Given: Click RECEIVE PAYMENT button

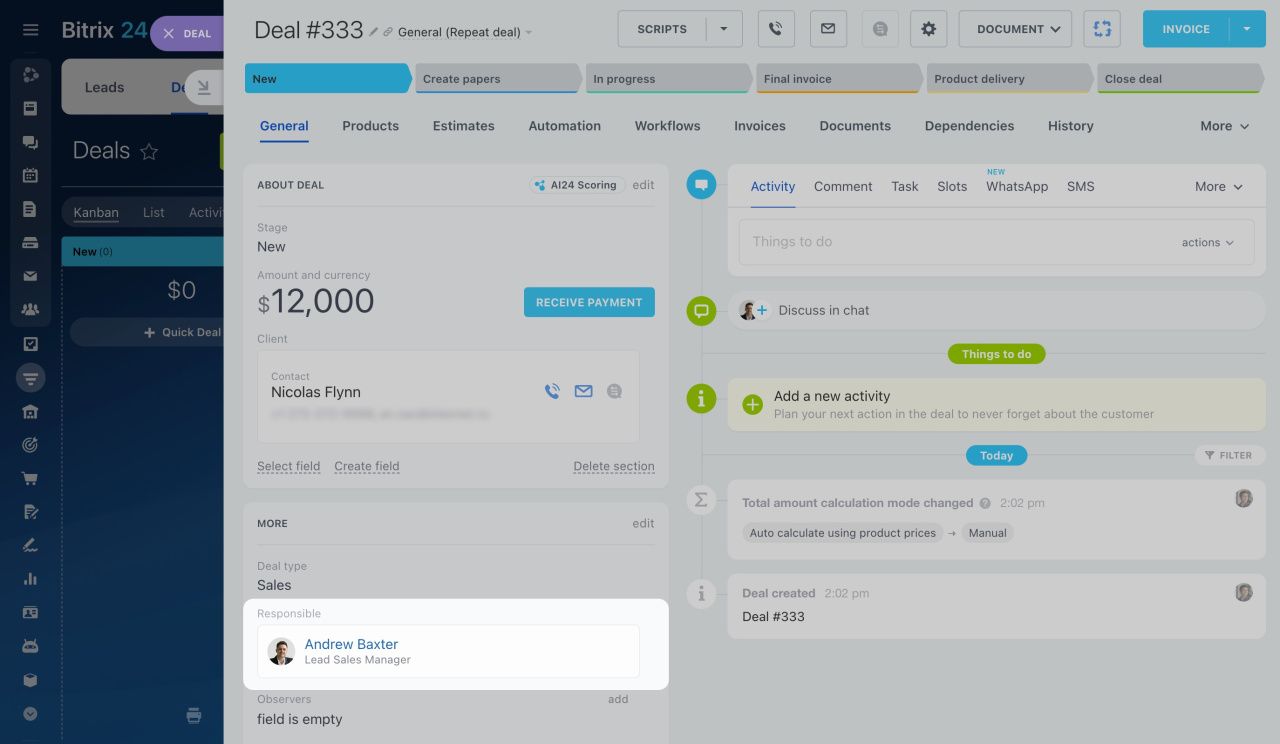Looking at the screenshot, I should (589, 303).
